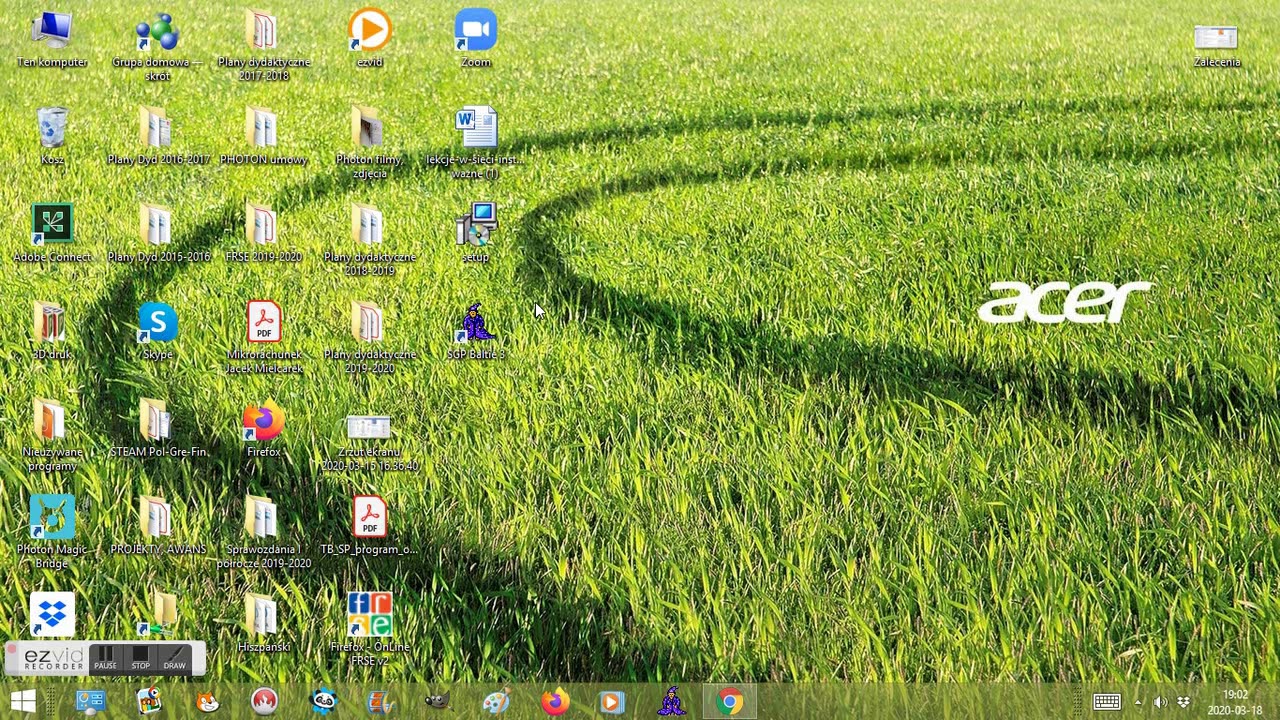Show hidden system tray icons

(x=1138, y=702)
